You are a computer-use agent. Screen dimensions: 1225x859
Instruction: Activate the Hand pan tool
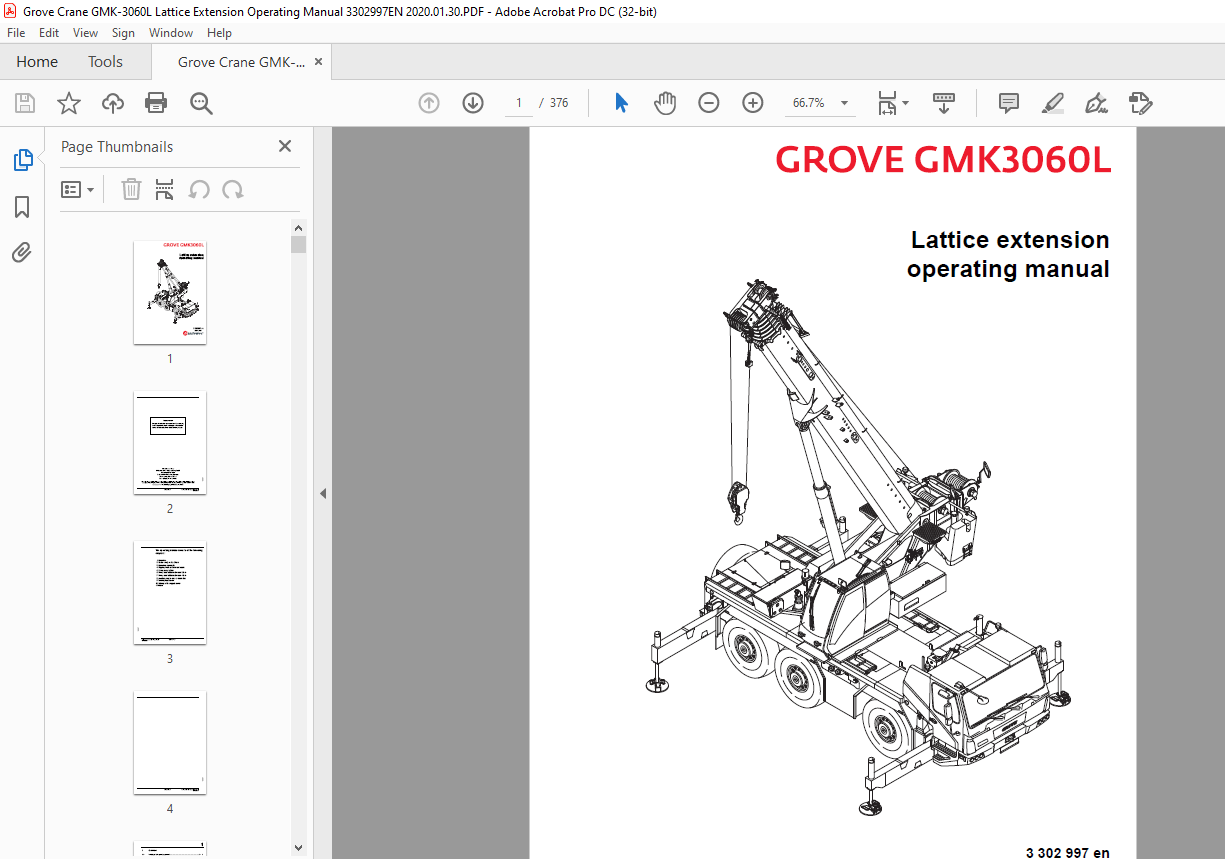665,103
